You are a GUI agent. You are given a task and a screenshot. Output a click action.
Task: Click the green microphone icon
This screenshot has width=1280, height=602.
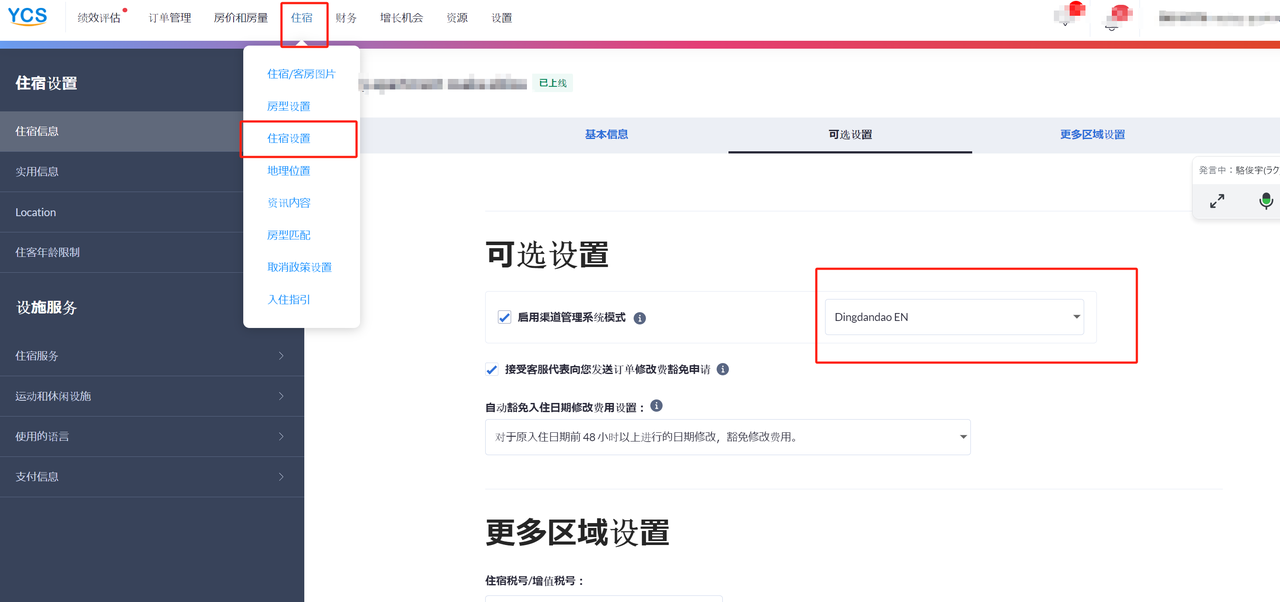pyautogui.click(x=1266, y=201)
